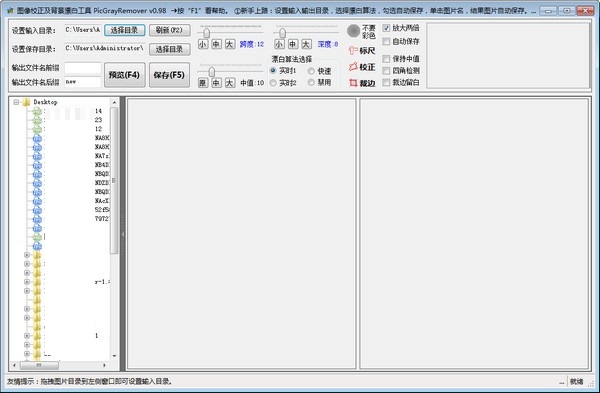Click the 刷新(F2) refresh button
This screenshot has height=393, width=600.
[x=170, y=30]
